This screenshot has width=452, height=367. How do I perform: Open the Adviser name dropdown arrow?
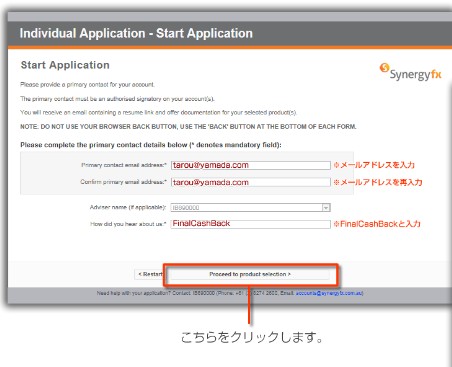tap(326, 208)
